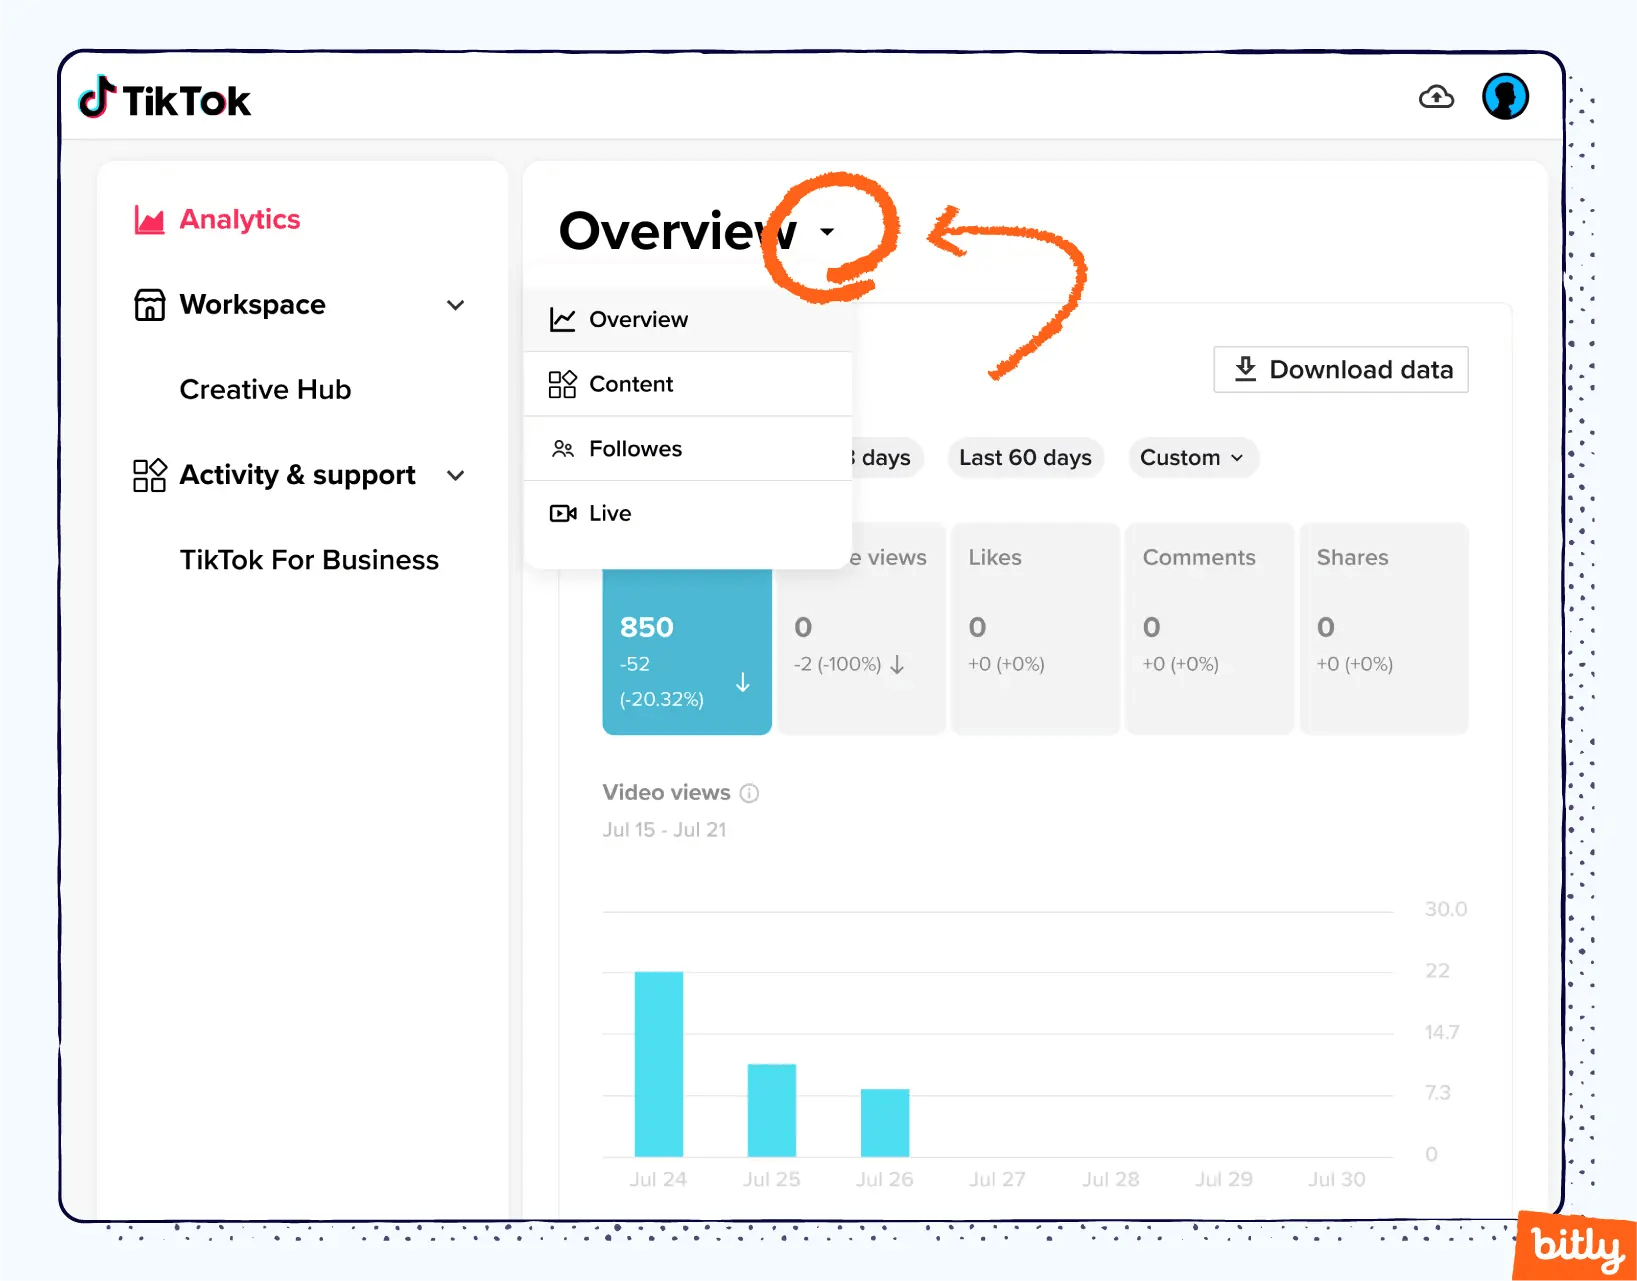
Task: Click the Workspace storefront icon
Action: 148,304
